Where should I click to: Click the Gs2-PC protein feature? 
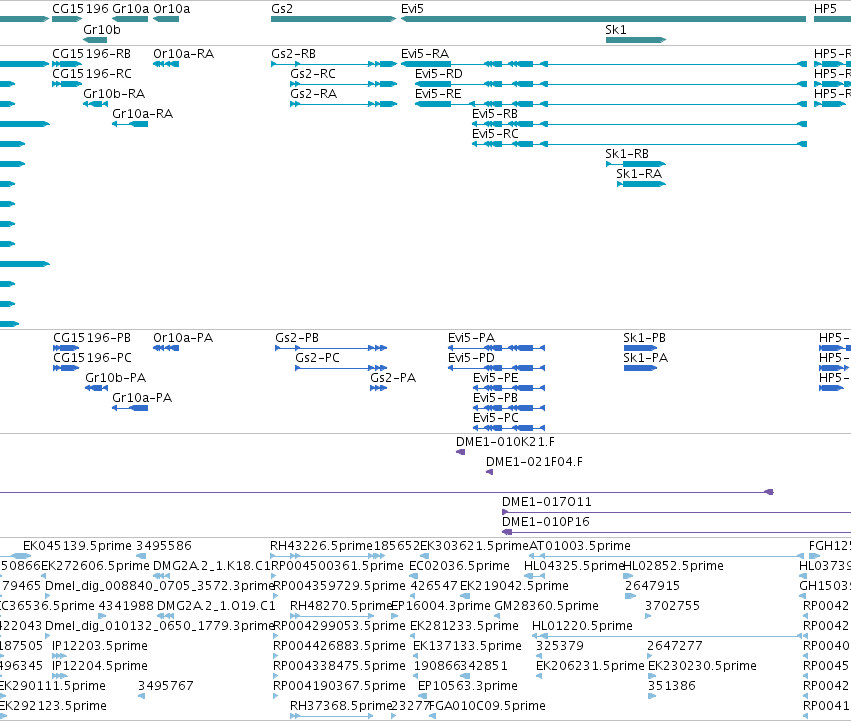(x=341, y=368)
